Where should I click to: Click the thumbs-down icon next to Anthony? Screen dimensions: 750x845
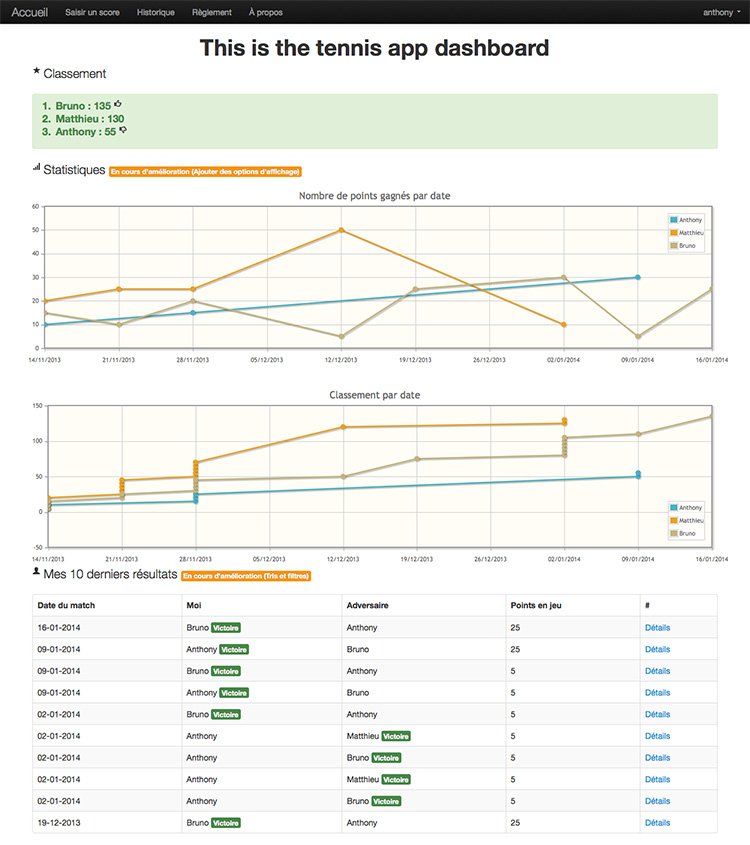(123, 130)
